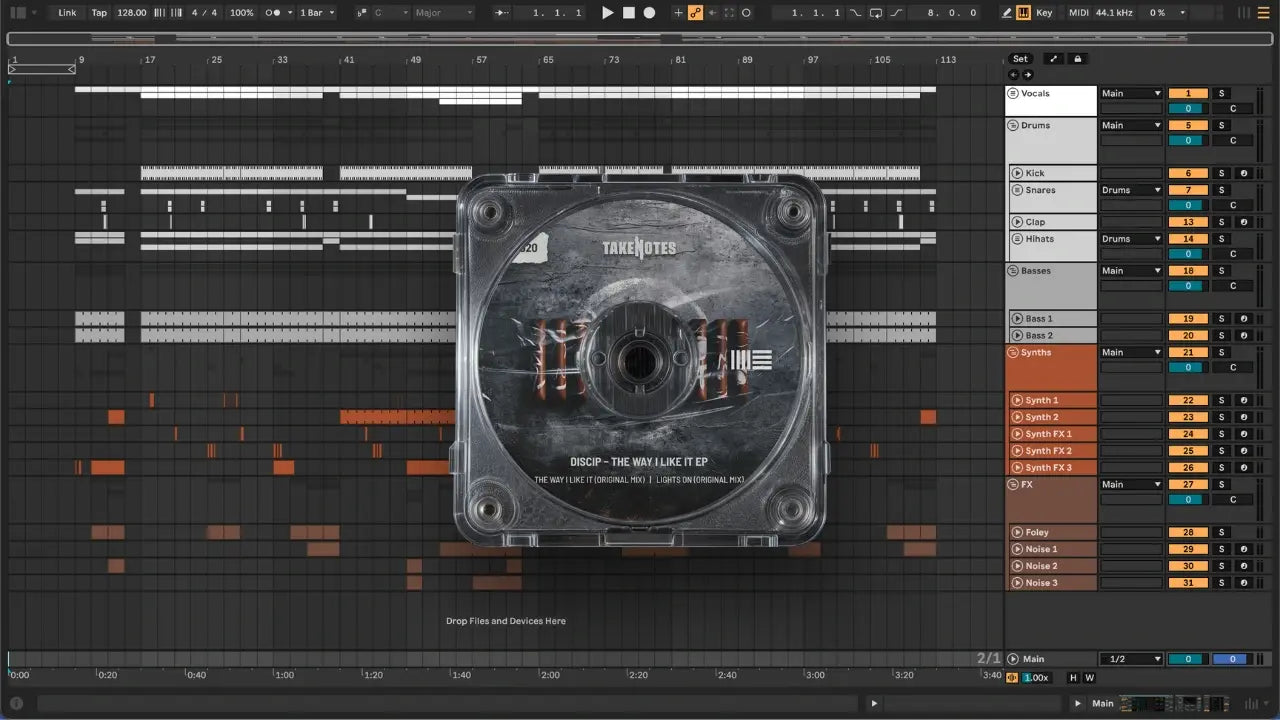Click the Tap tempo button
This screenshot has width=1280, height=720.
tap(99, 13)
